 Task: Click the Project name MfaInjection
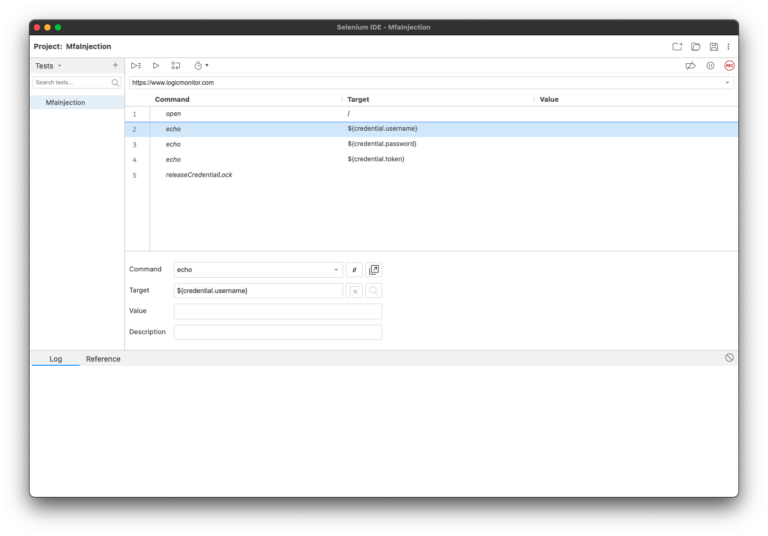pos(89,47)
